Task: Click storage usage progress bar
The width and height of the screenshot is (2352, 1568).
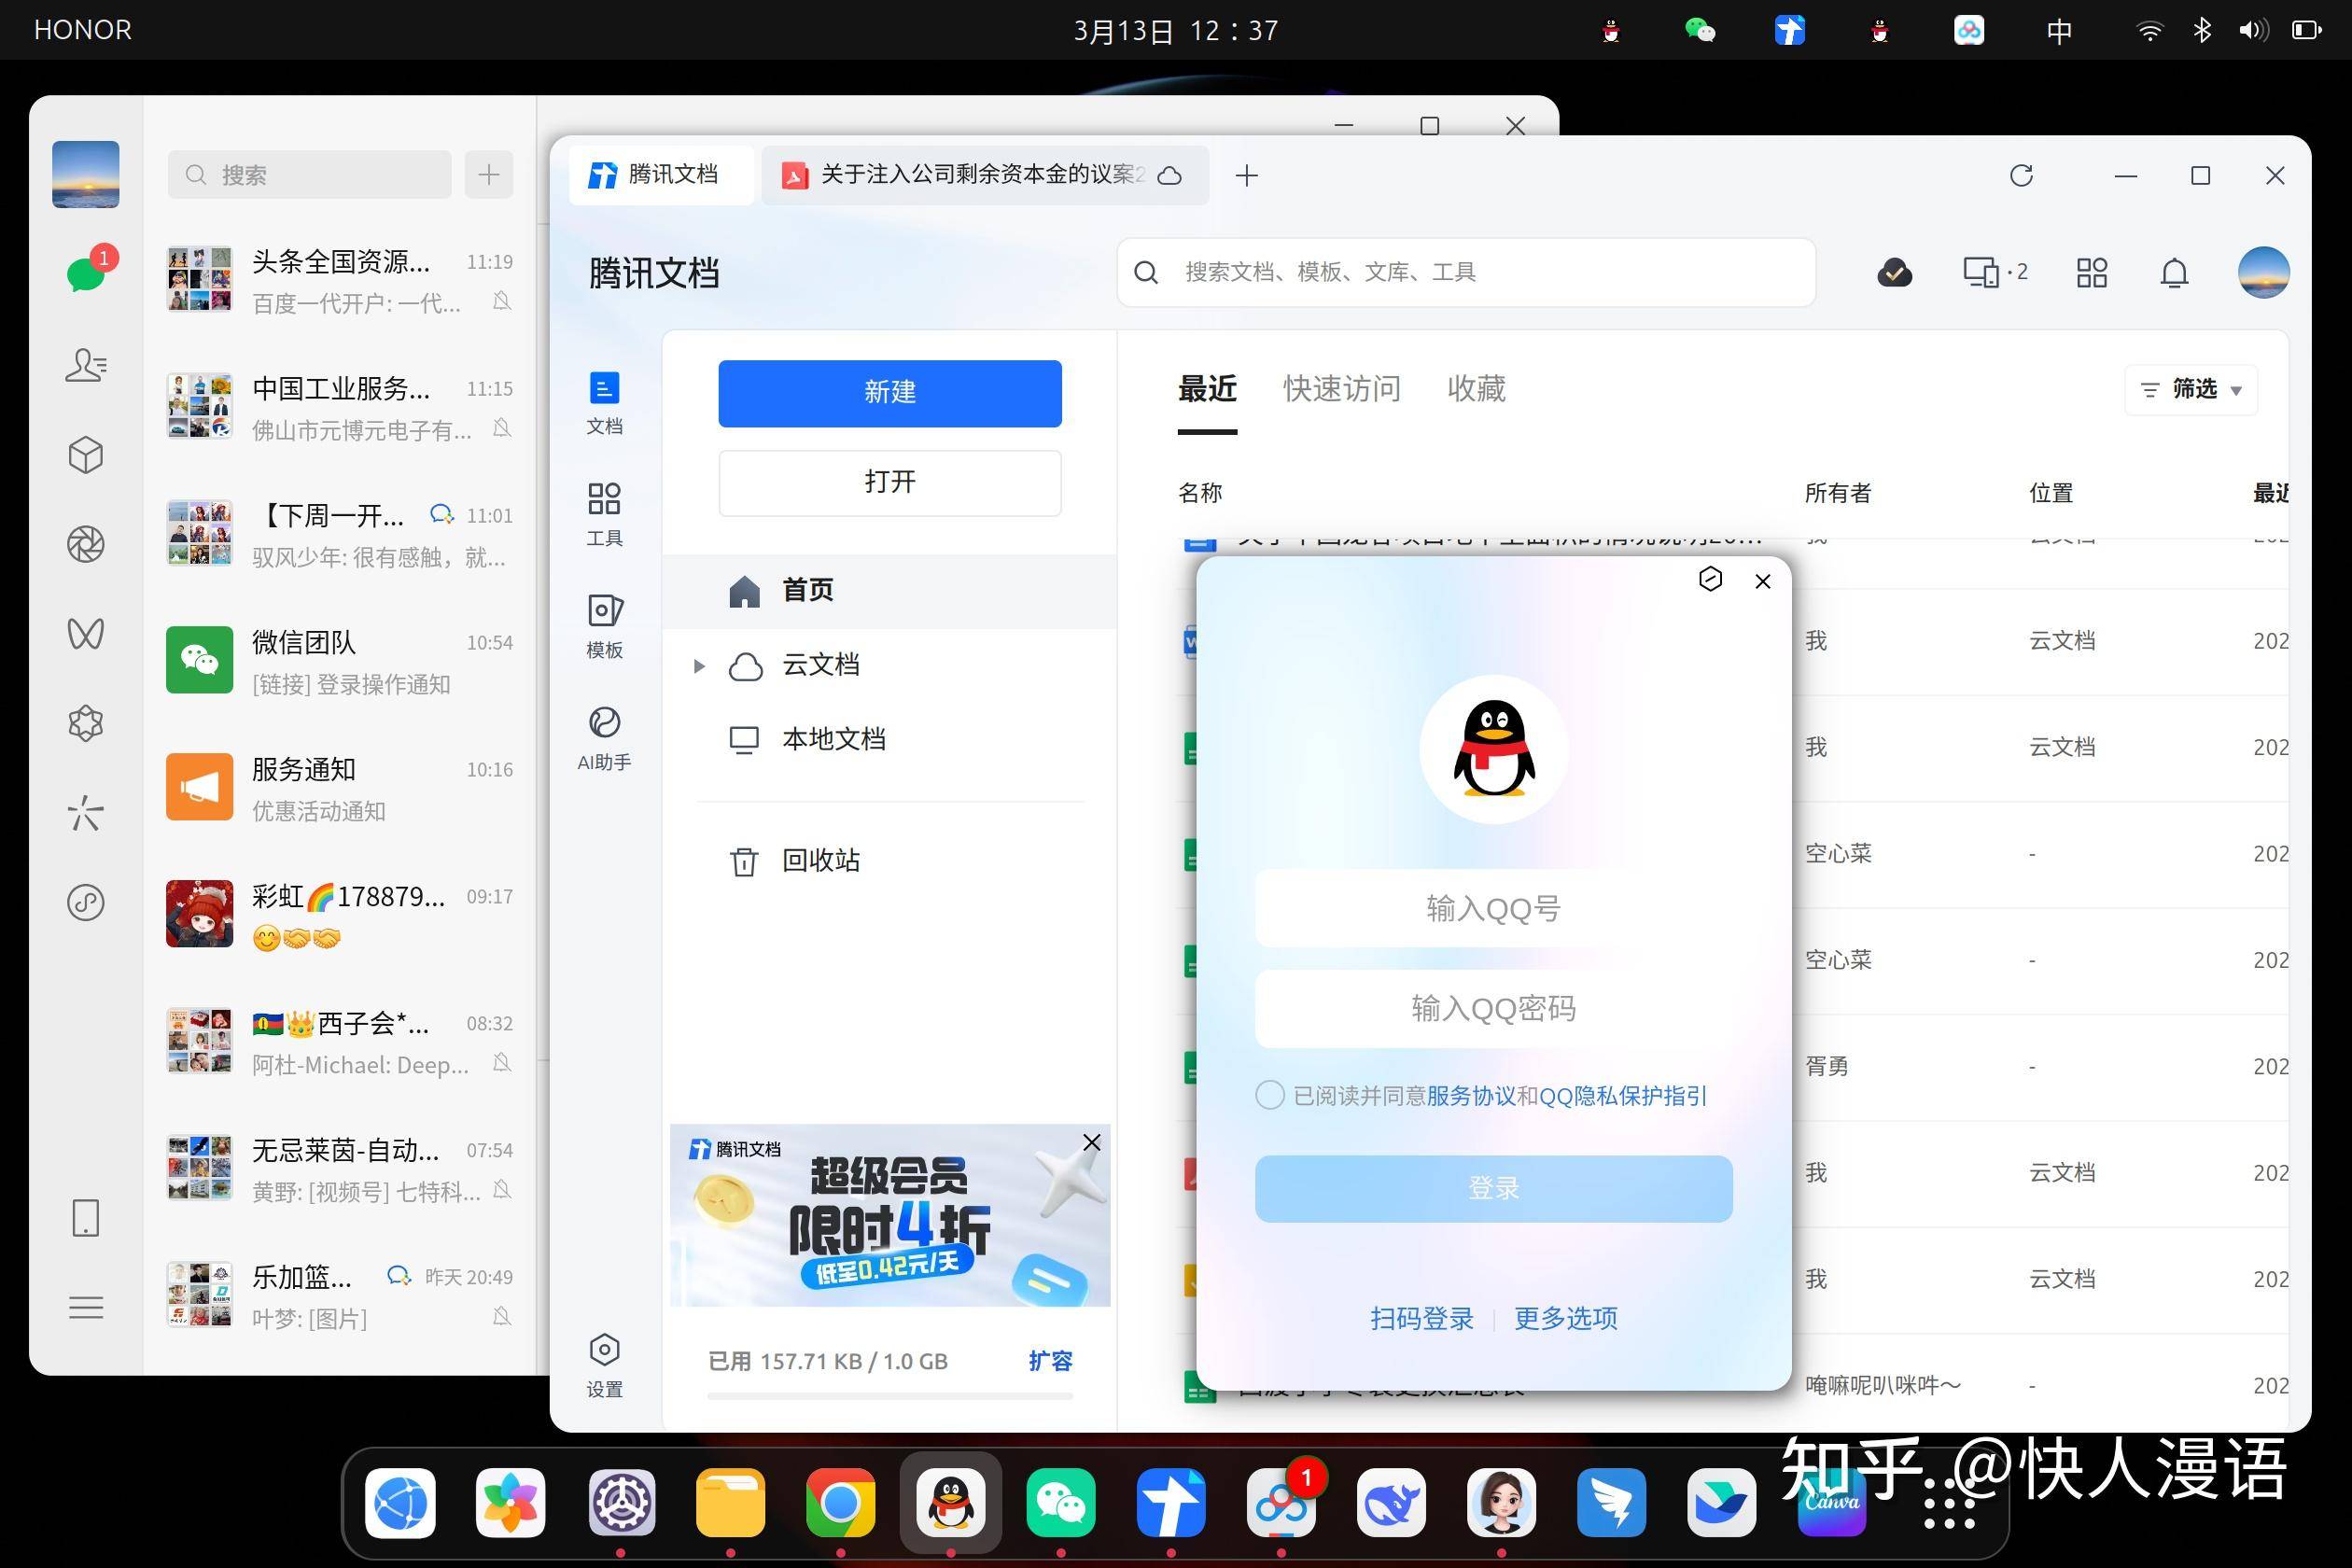Action: tap(889, 1396)
